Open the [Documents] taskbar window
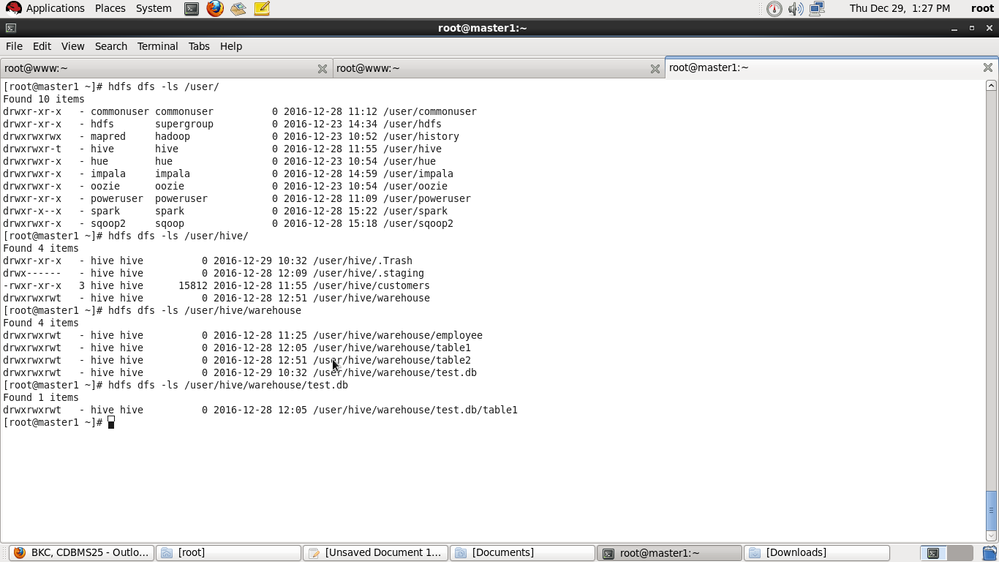The width and height of the screenshot is (999, 562). (x=522, y=553)
